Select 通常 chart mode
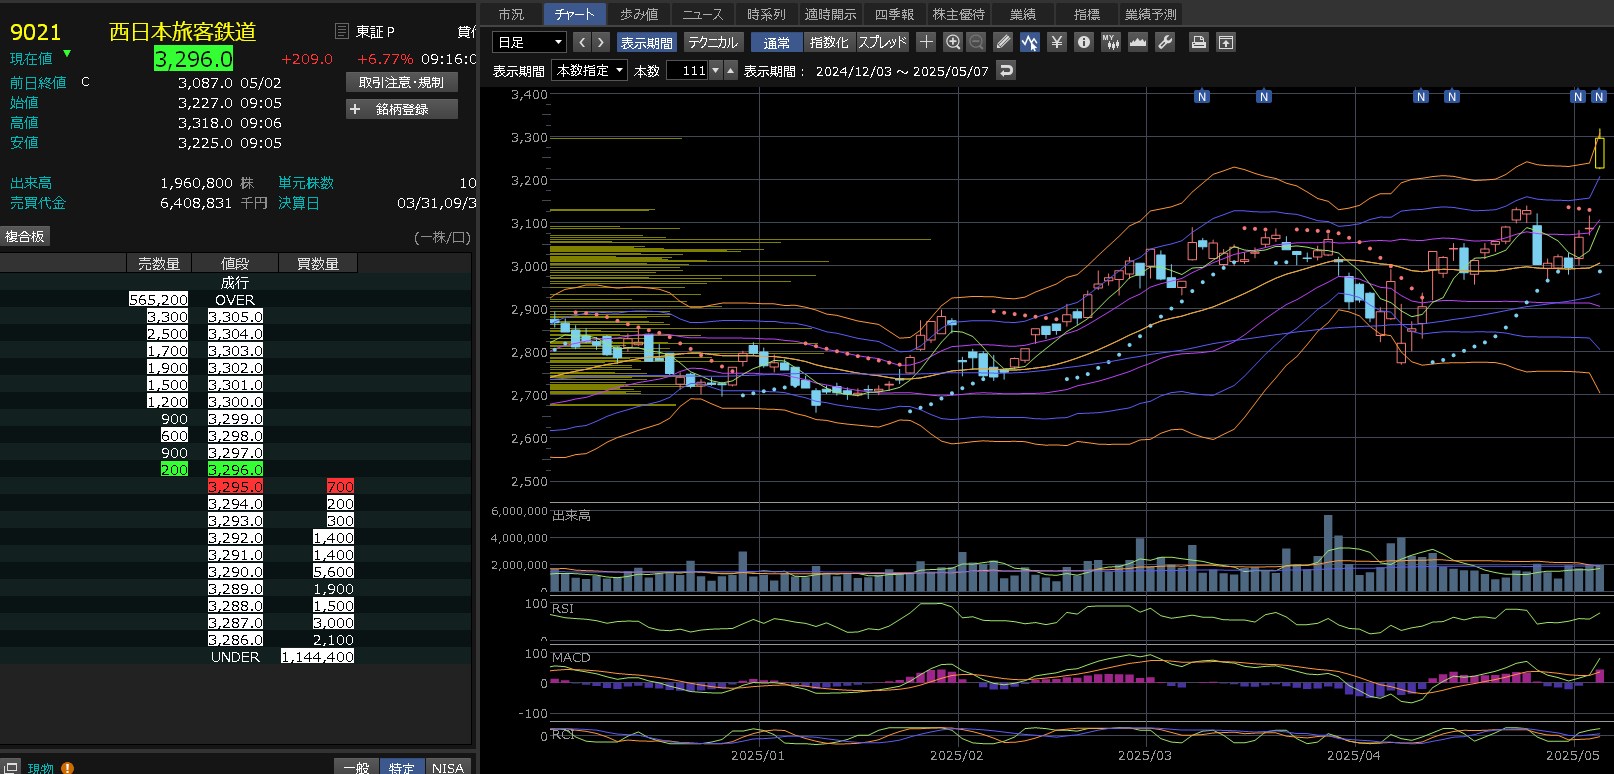1614x774 pixels. (x=777, y=42)
